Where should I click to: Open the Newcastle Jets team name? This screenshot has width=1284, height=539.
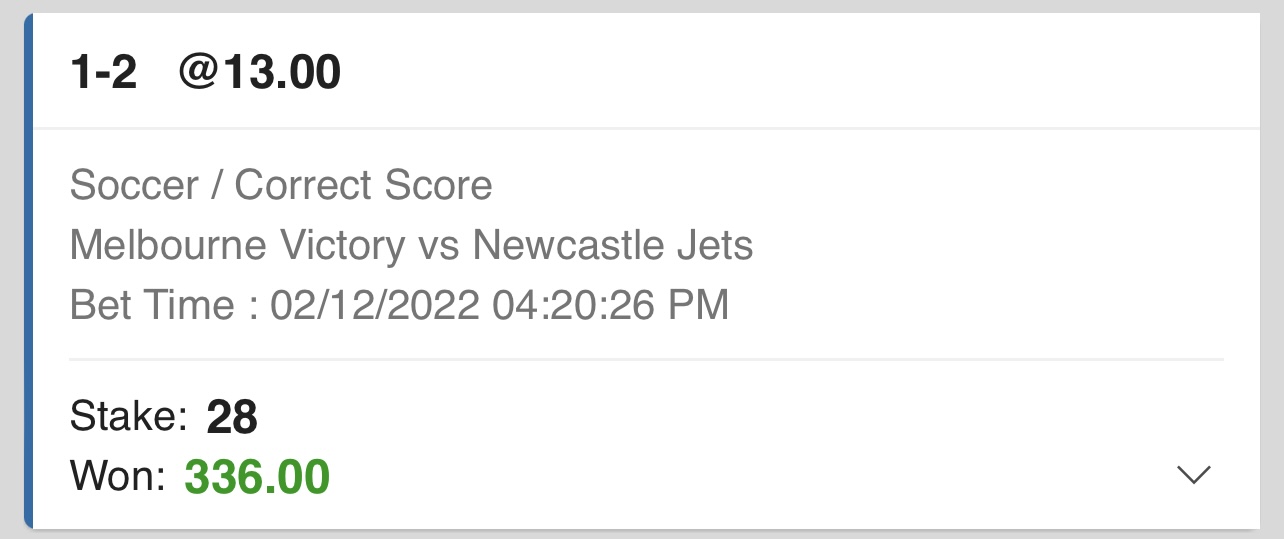coord(613,245)
